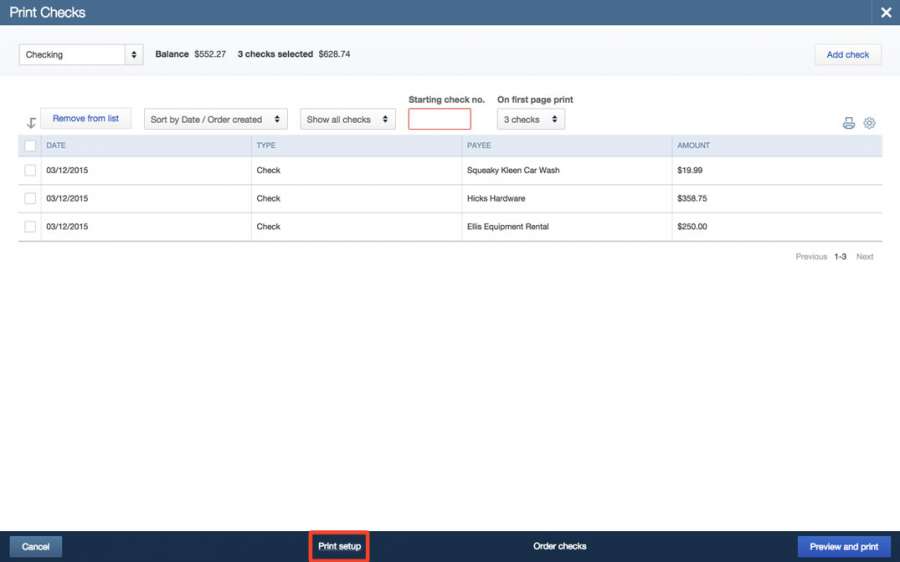Expand Sort by Date / Order created dropdown
Screen dimensions: 900x562
(x=215, y=120)
